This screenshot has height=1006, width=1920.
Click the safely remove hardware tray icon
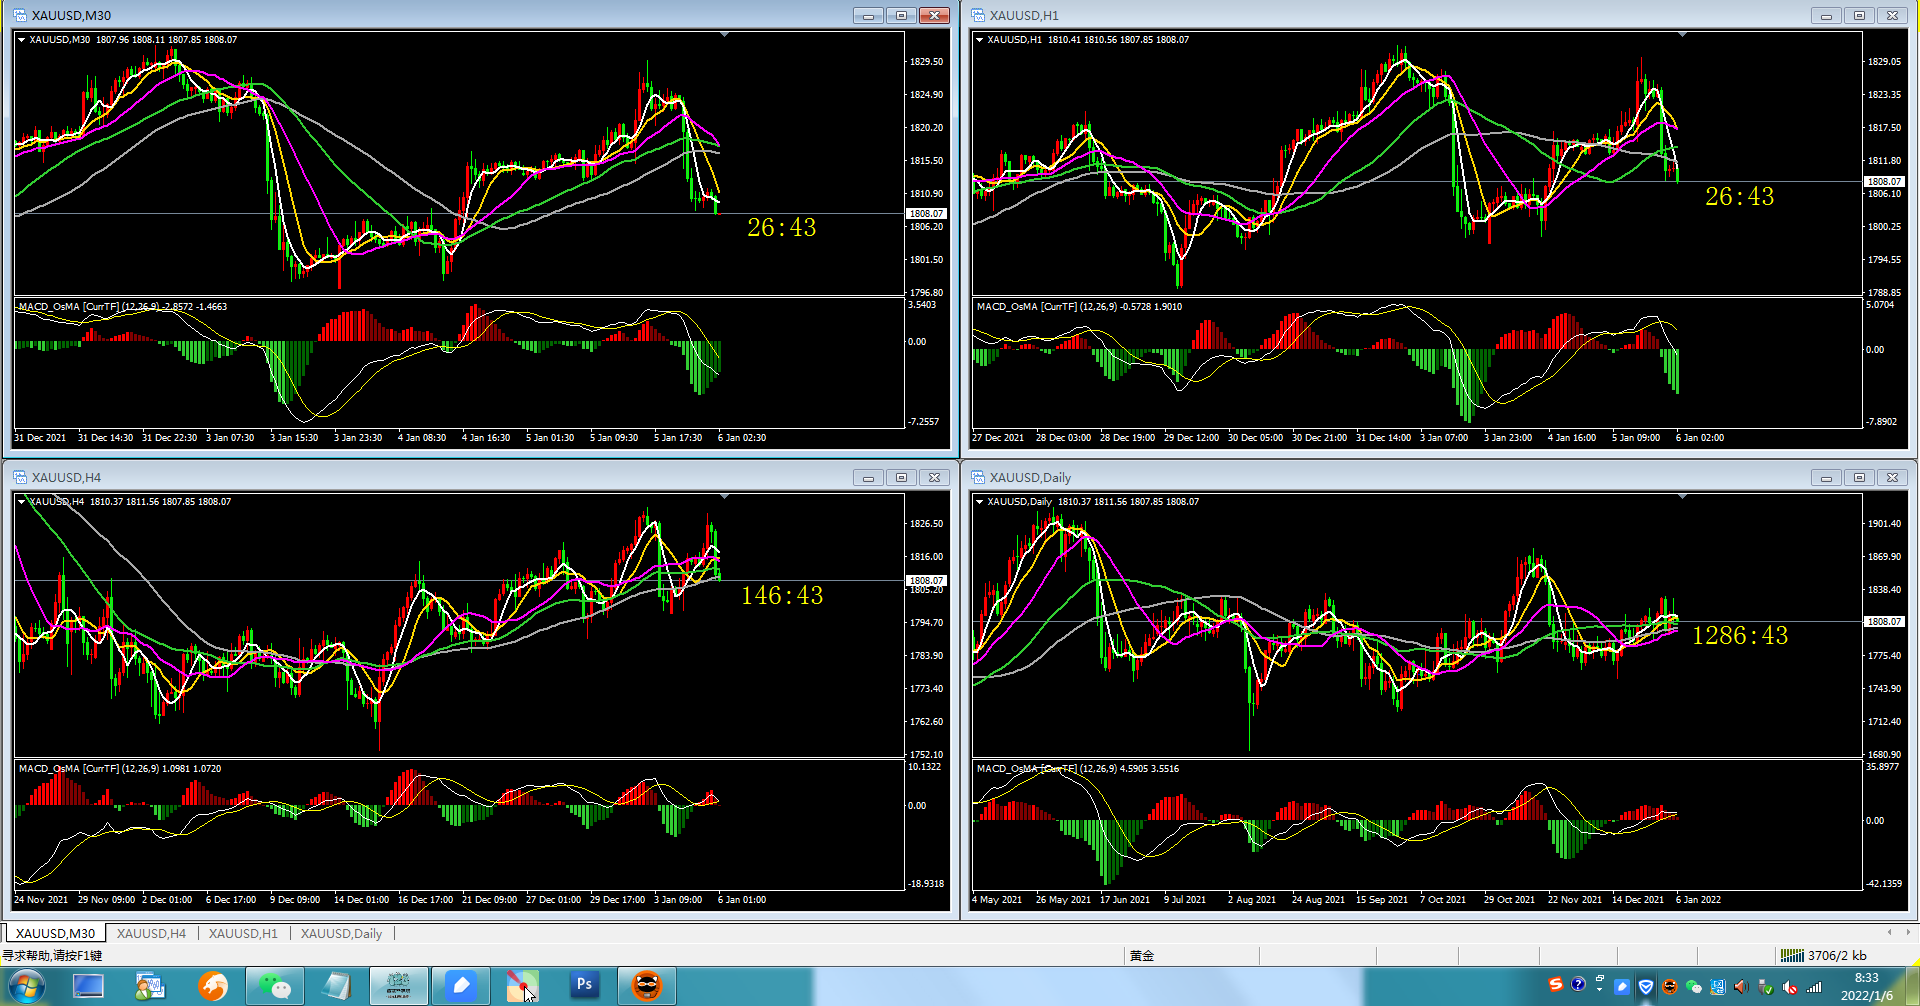point(1765,987)
